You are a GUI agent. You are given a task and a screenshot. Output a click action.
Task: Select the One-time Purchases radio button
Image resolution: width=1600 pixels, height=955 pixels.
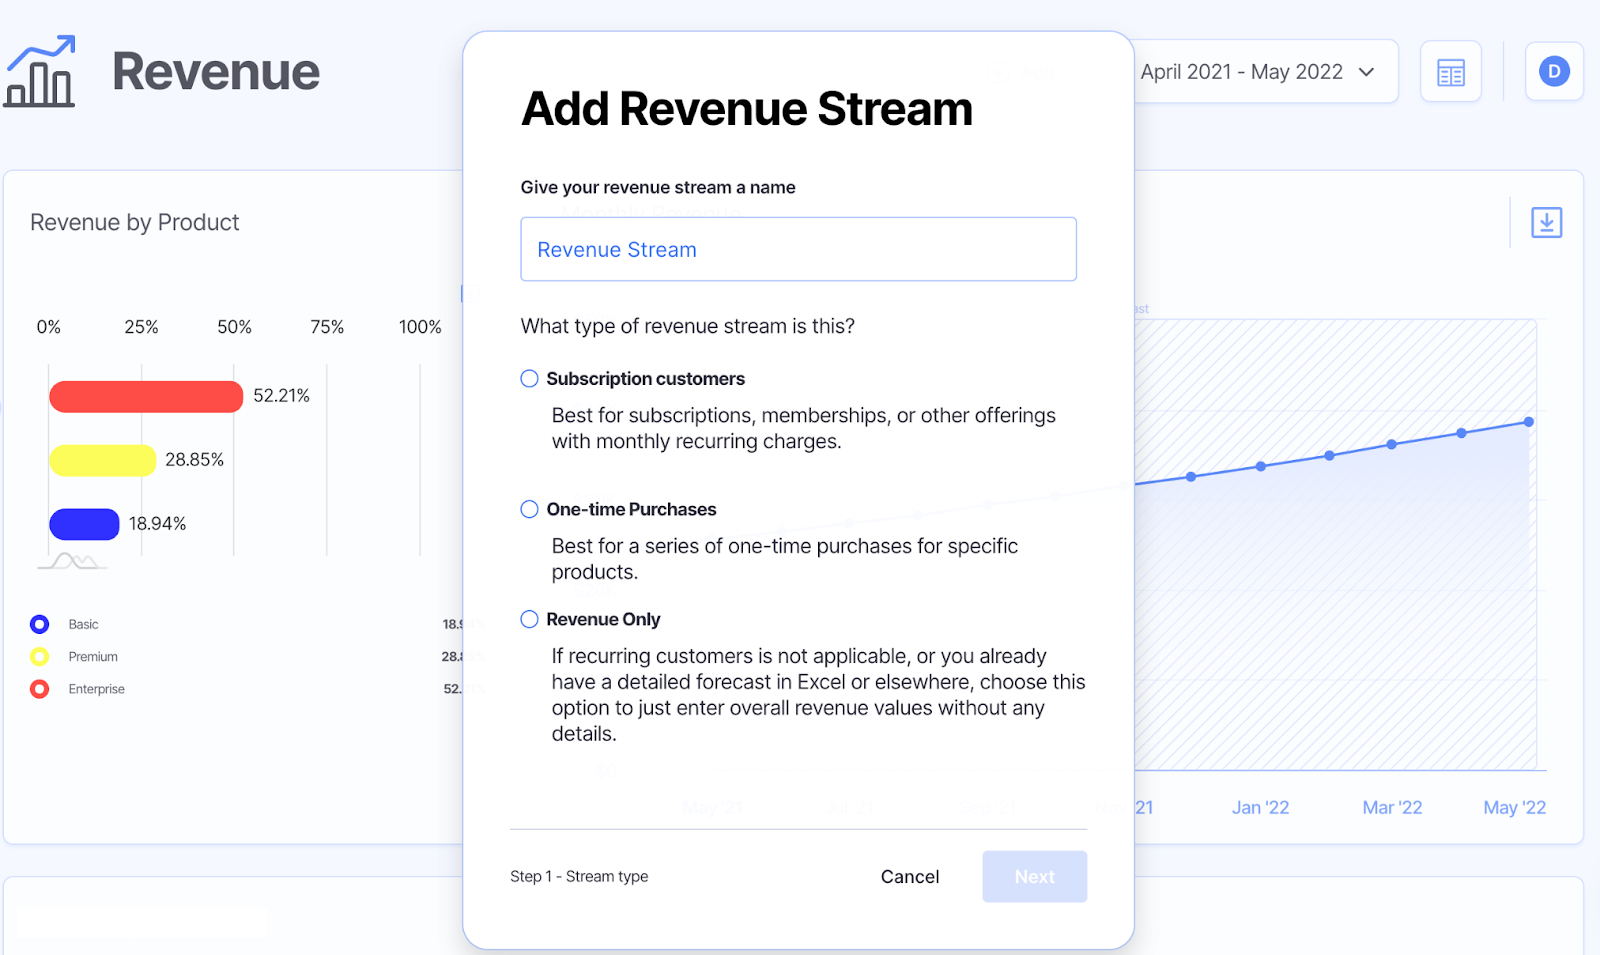coord(529,509)
